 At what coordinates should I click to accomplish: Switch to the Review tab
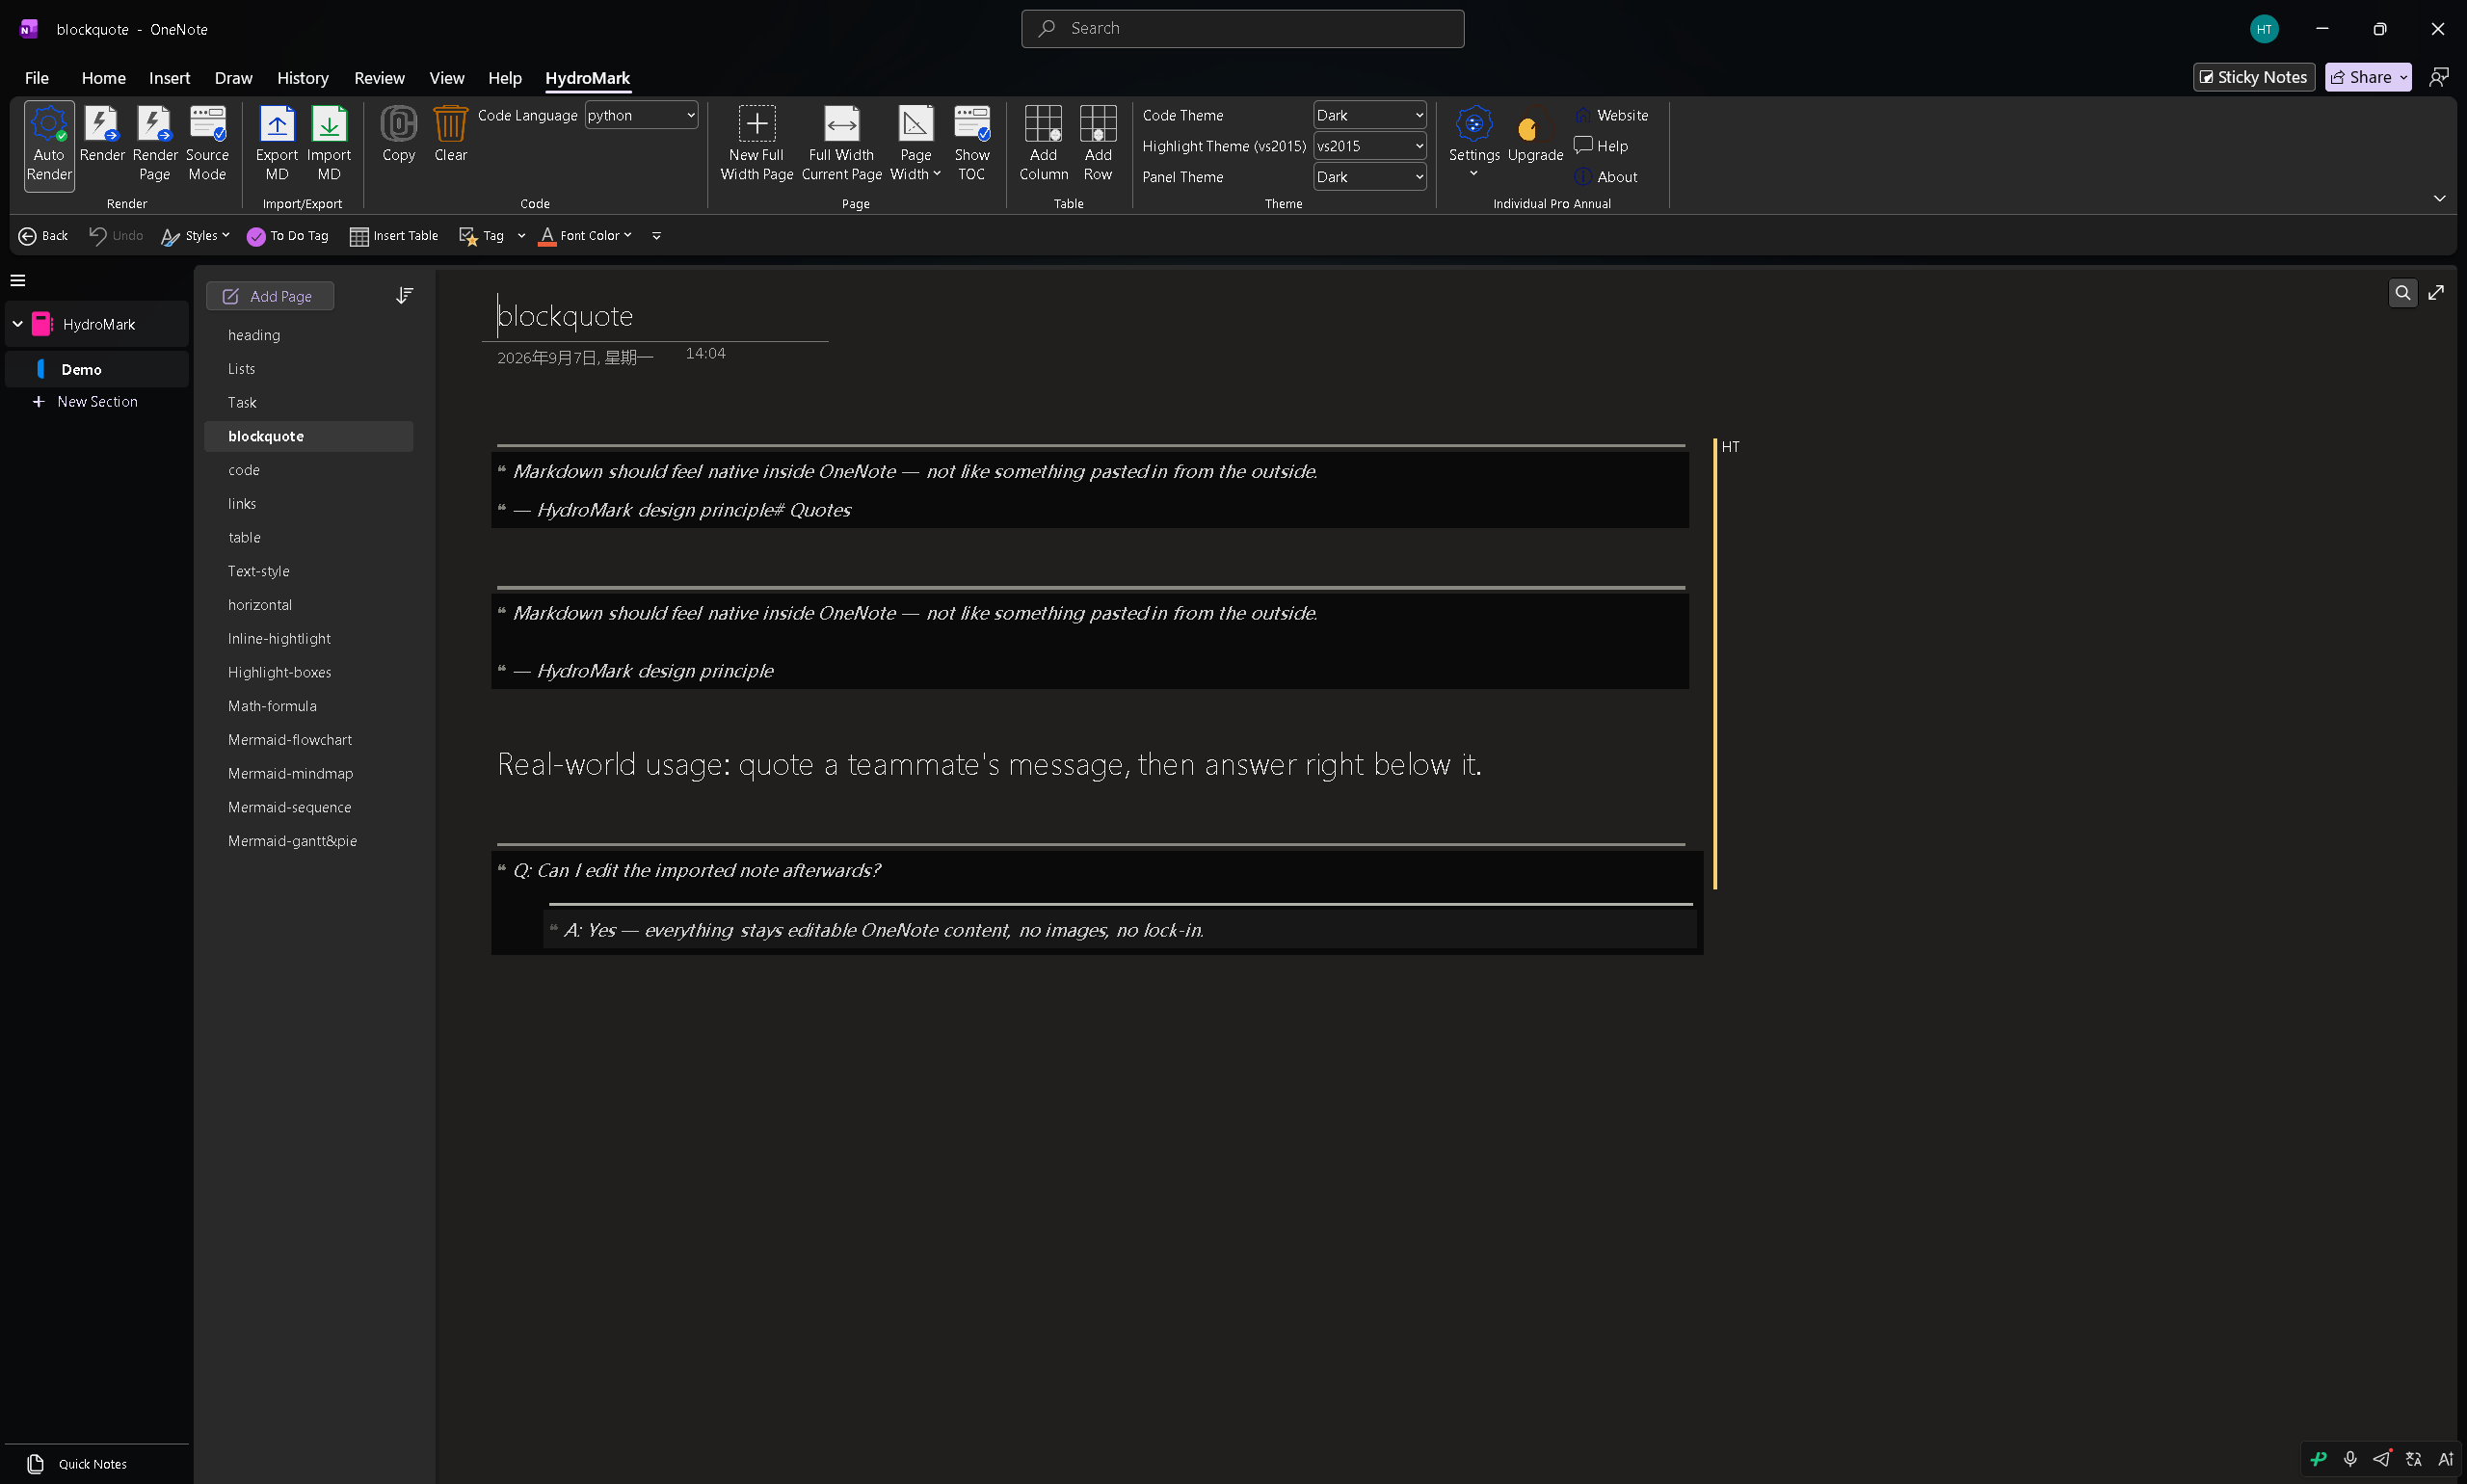pyautogui.click(x=380, y=78)
